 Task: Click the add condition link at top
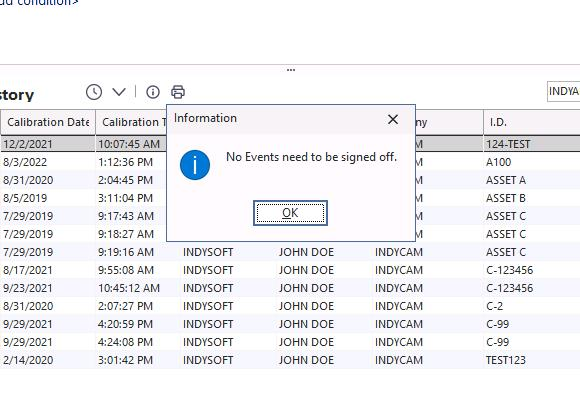39,2
